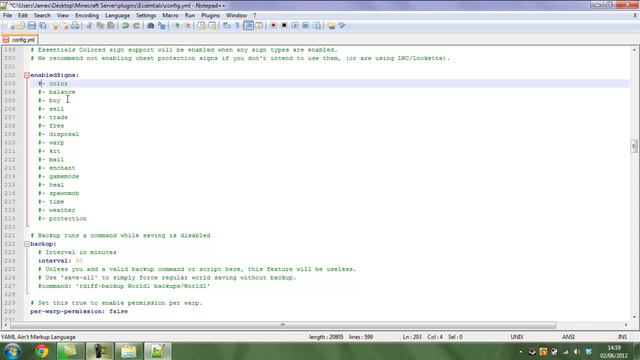The image size is (640, 360).
Task: Open the Edit menu
Action: point(23,16)
